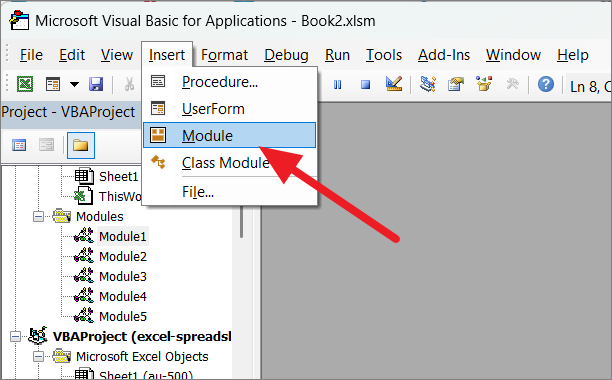The image size is (612, 380).
Task: Collapse the Microsoft Excel Objects folder
Action: pos(38,357)
